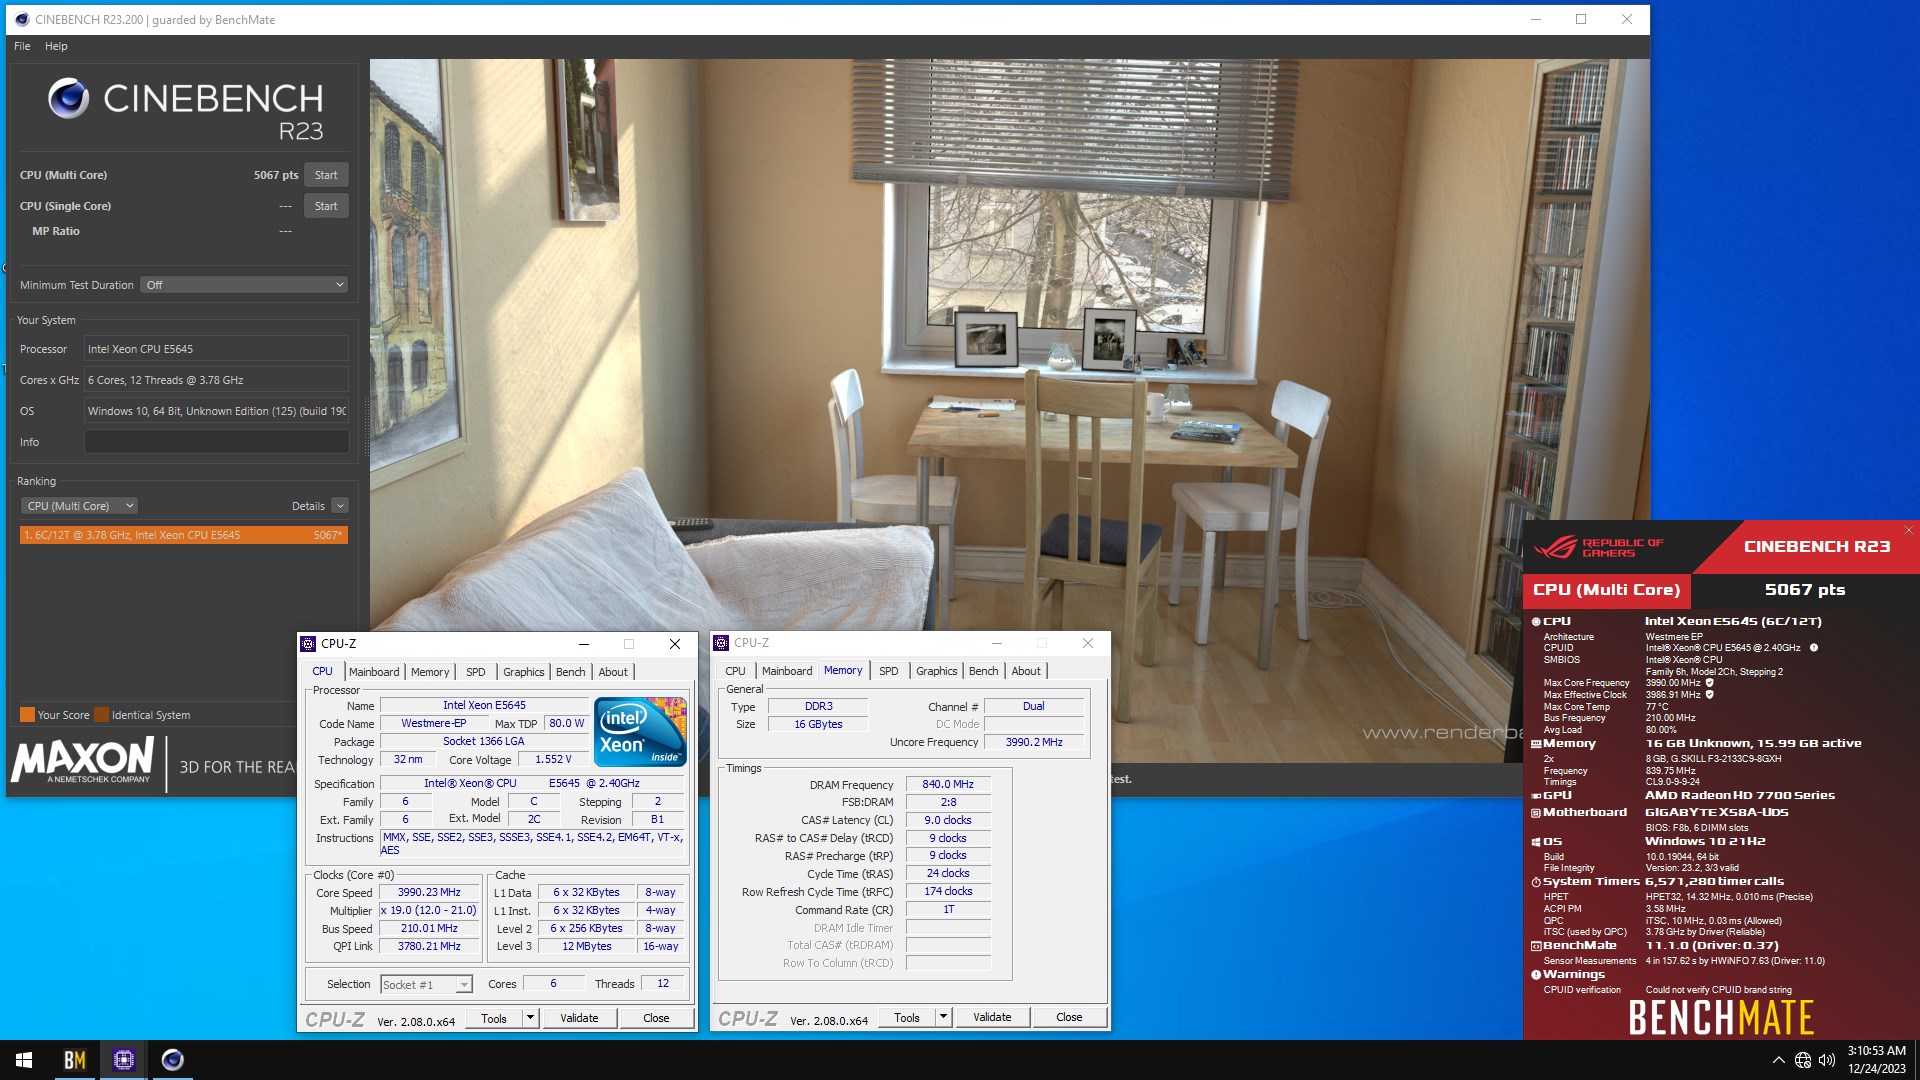This screenshot has height=1080, width=1920.
Task: Click the verified shield beside Max Core Frequency
Action: point(1709,683)
